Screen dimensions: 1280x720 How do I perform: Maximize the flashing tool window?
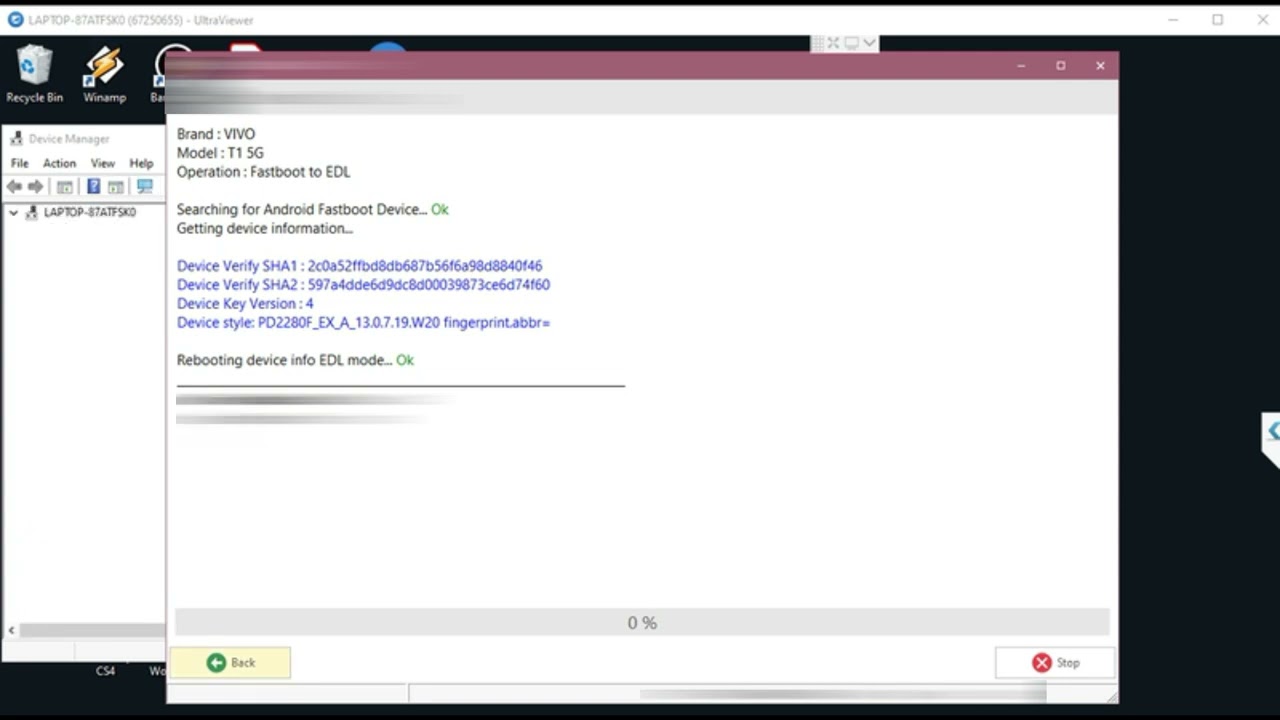pyautogui.click(x=1061, y=66)
